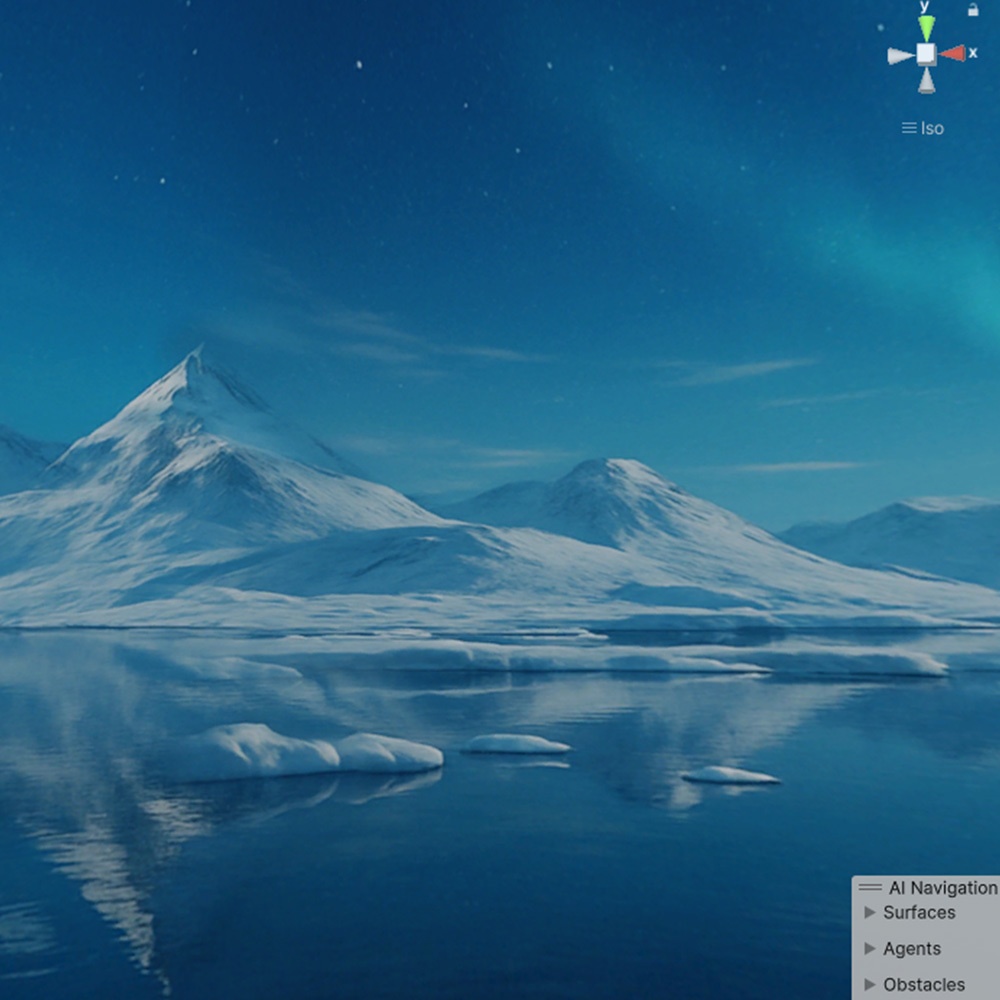Toggle the scene gizmo rotation lock icon
The height and width of the screenshot is (1000, 1000).
pos(973,10)
